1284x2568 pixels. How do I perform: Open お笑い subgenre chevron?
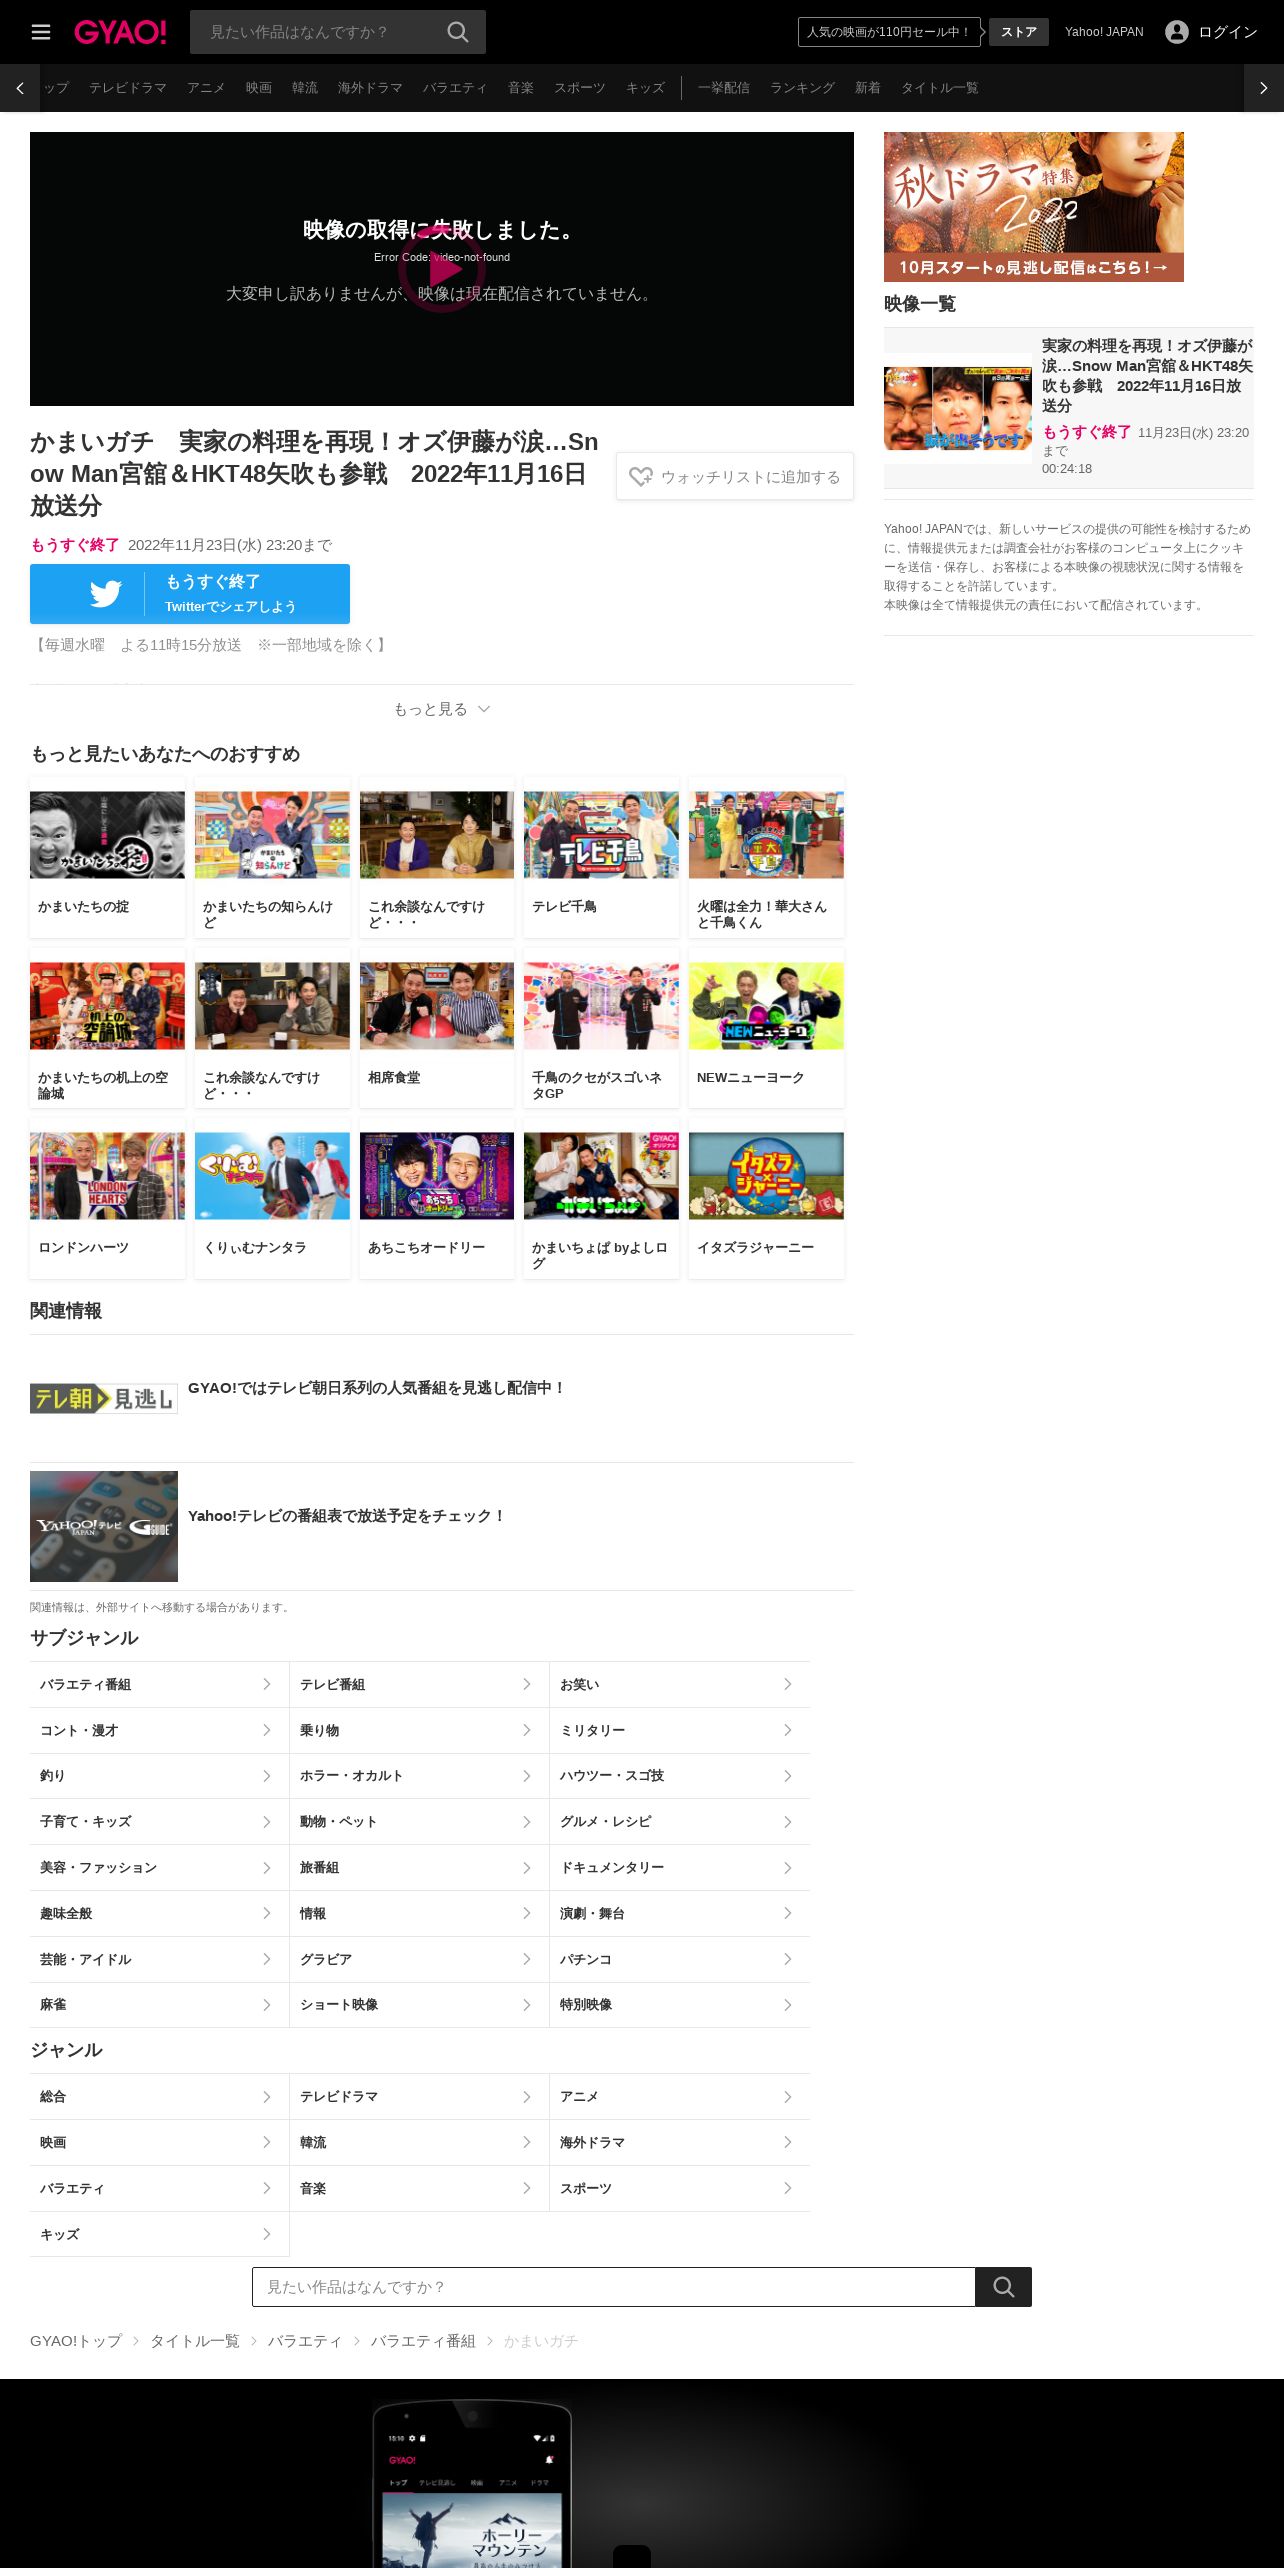pyautogui.click(x=788, y=1684)
